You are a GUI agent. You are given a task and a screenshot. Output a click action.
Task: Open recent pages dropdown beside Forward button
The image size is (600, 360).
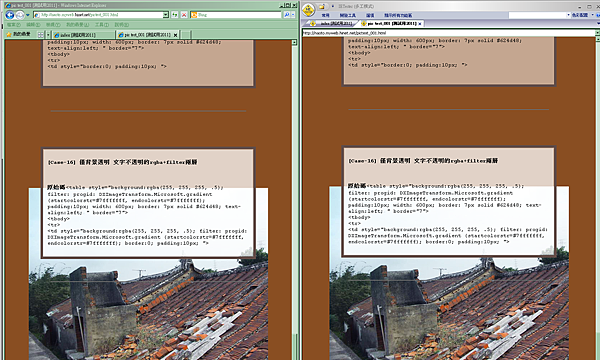28,15
